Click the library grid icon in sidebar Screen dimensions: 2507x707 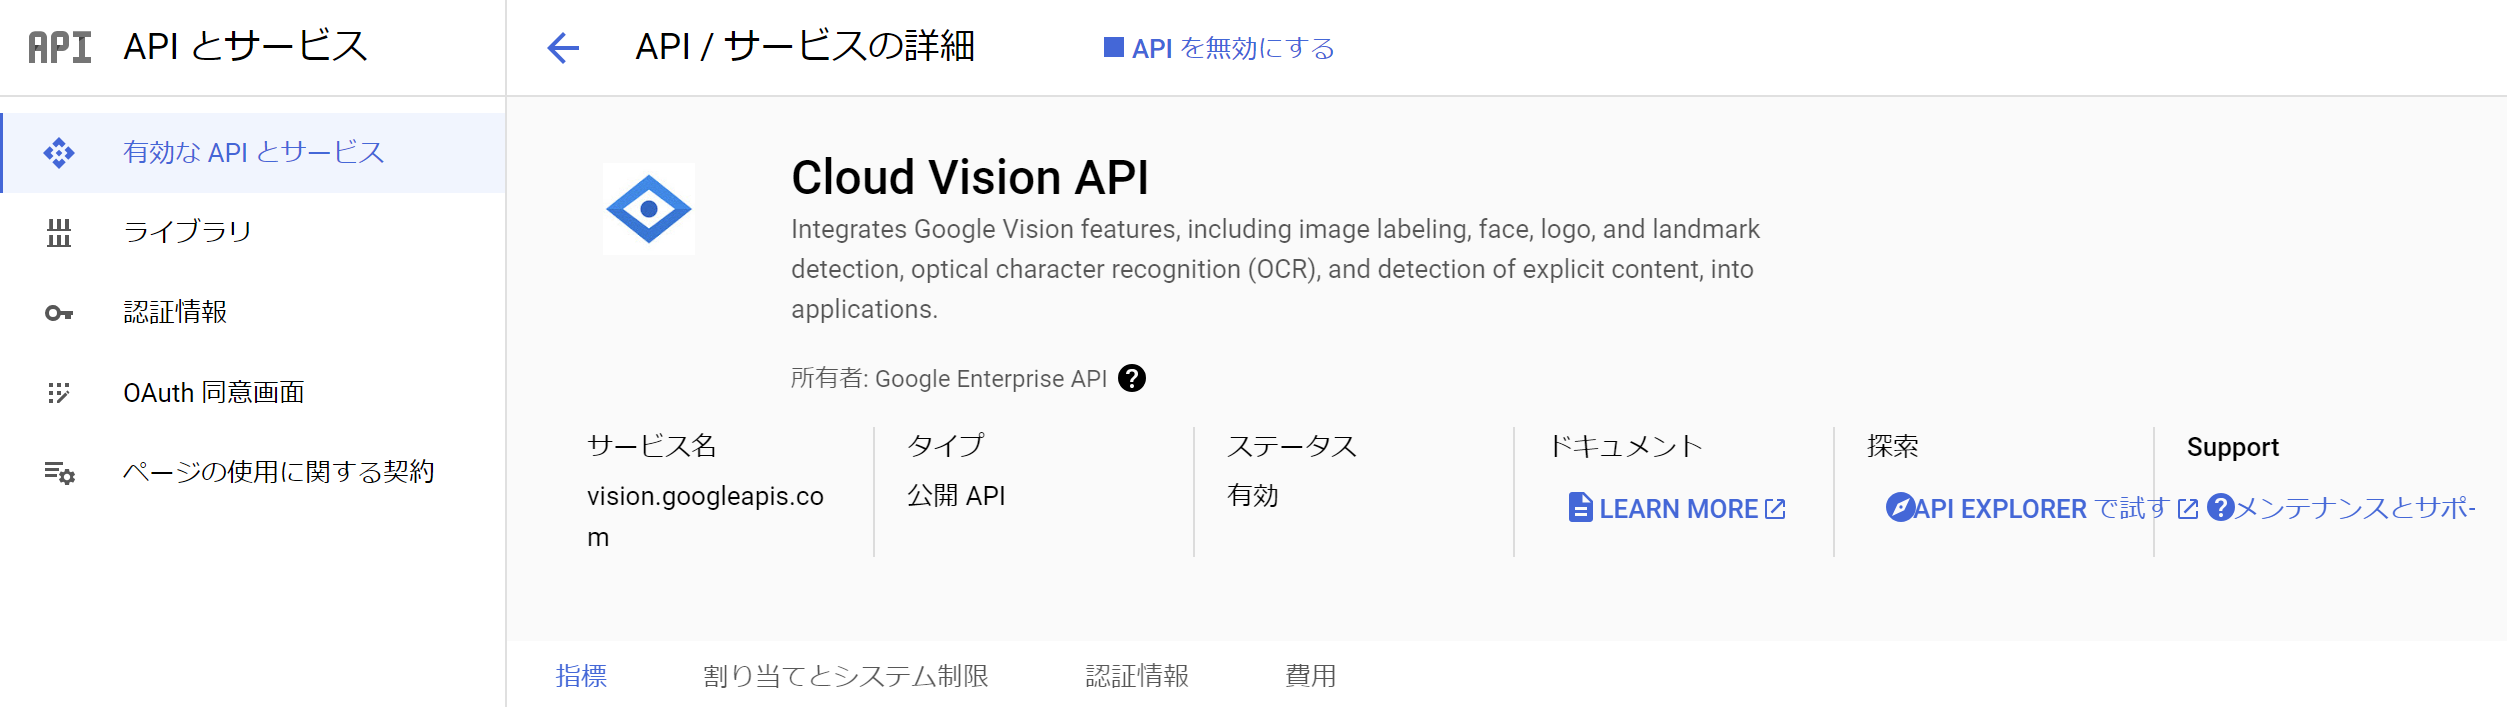(59, 233)
